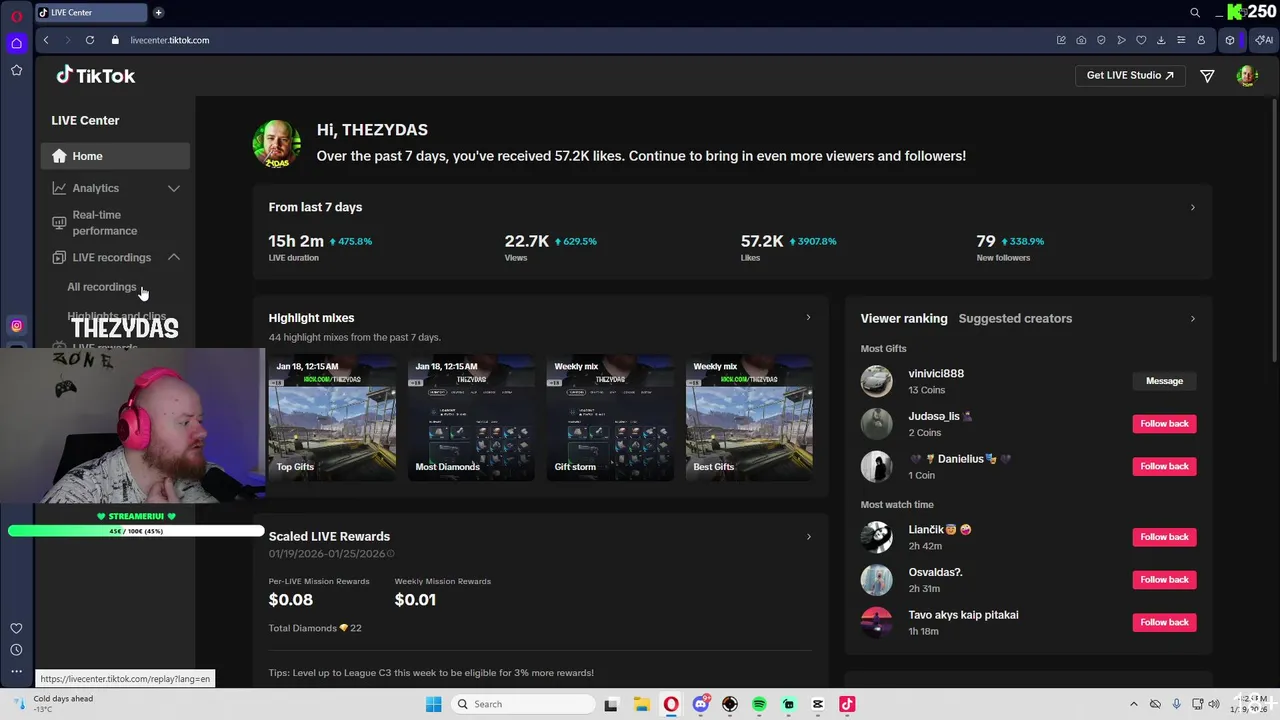Image resolution: width=1280 pixels, height=720 pixels.
Task: Open Scaled LIVE Rewards arrow
Action: coord(808,537)
